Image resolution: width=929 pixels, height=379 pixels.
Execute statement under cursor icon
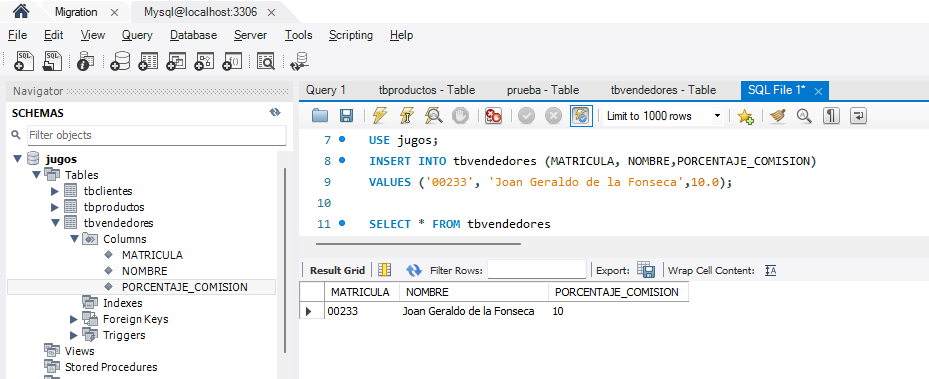pos(407,115)
